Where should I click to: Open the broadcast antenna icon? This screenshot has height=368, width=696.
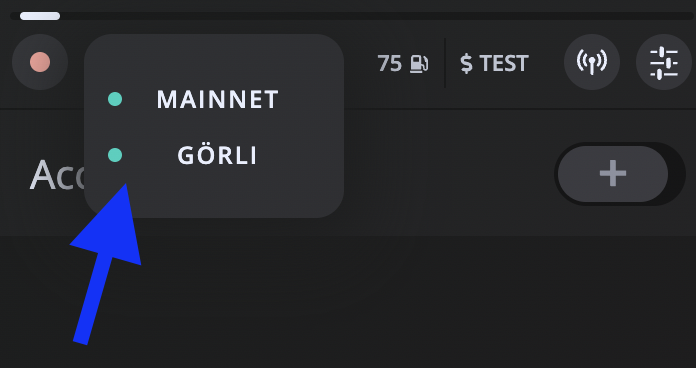coord(592,62)
